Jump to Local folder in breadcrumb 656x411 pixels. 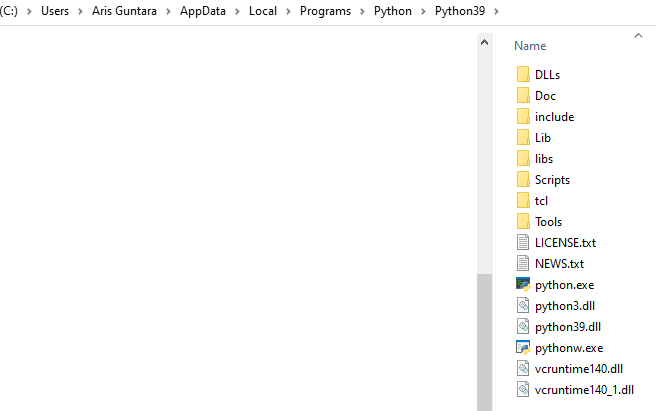pyautogui.click(x=263, y=11)
